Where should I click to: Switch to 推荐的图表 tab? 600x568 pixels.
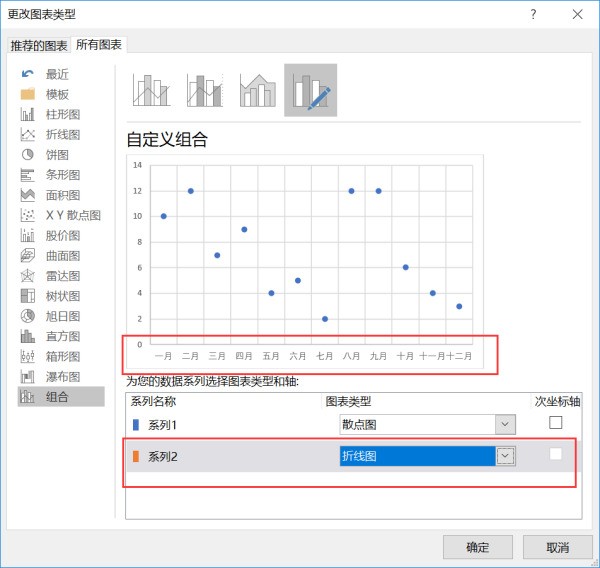click(x=39, y=46)
